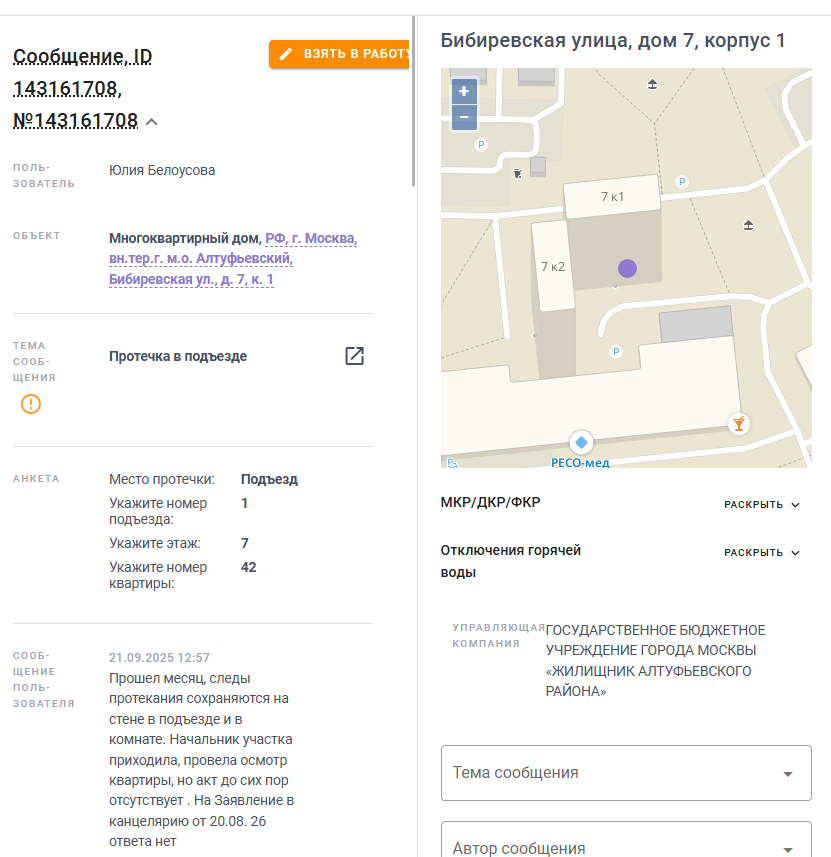Click the parking icon near building 7 к1

point(682,181)
